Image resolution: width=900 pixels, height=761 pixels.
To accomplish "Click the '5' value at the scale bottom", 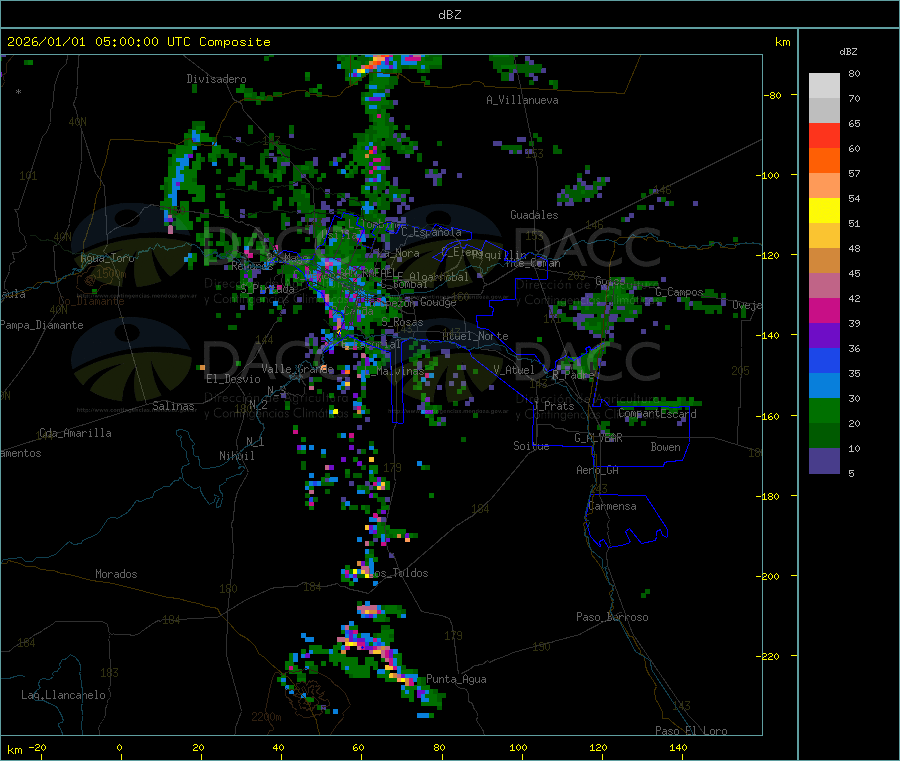I will (x=851, y=473).
